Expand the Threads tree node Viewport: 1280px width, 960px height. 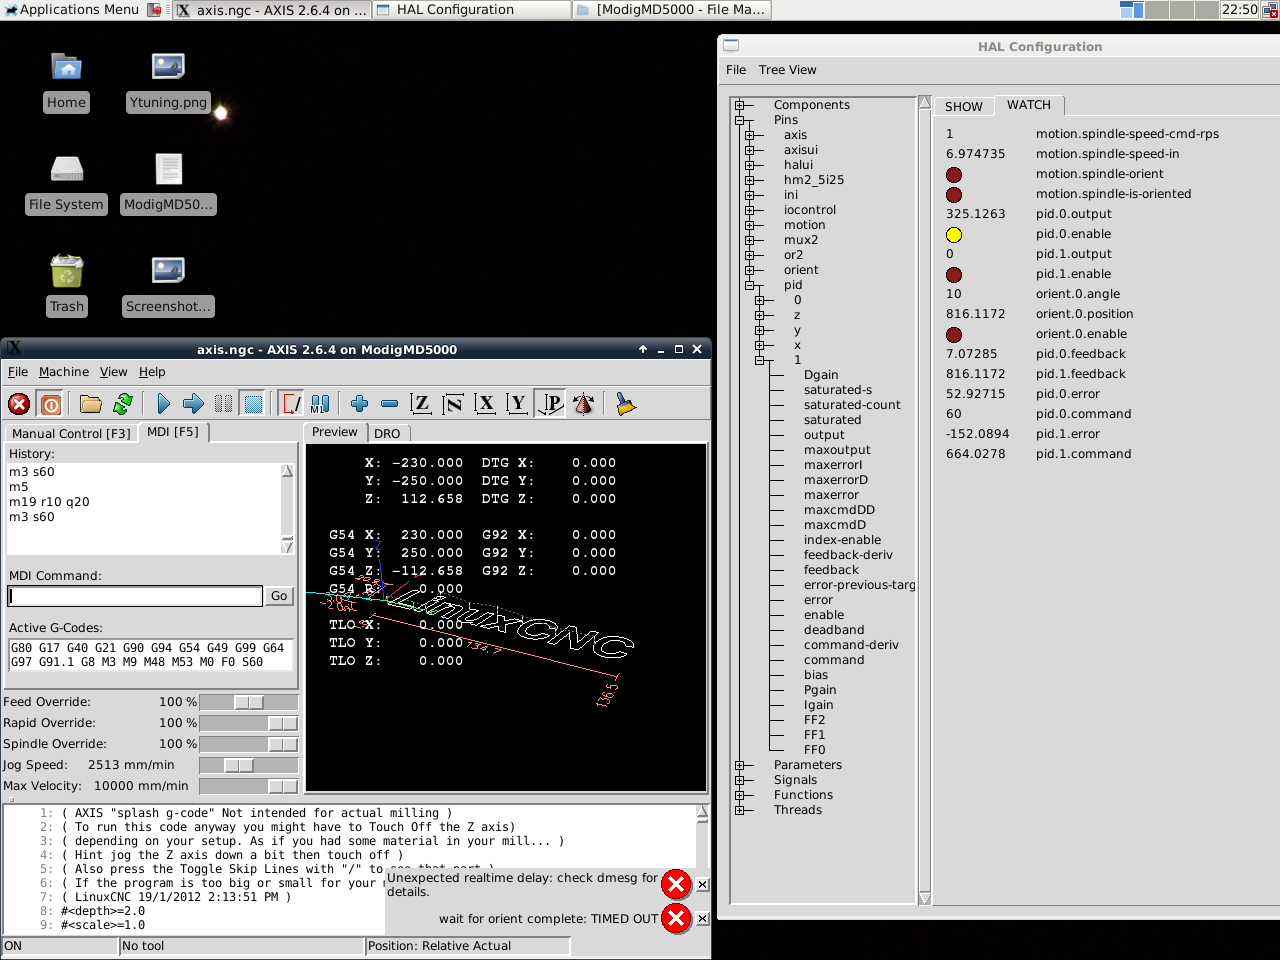[x=740, y=810]
